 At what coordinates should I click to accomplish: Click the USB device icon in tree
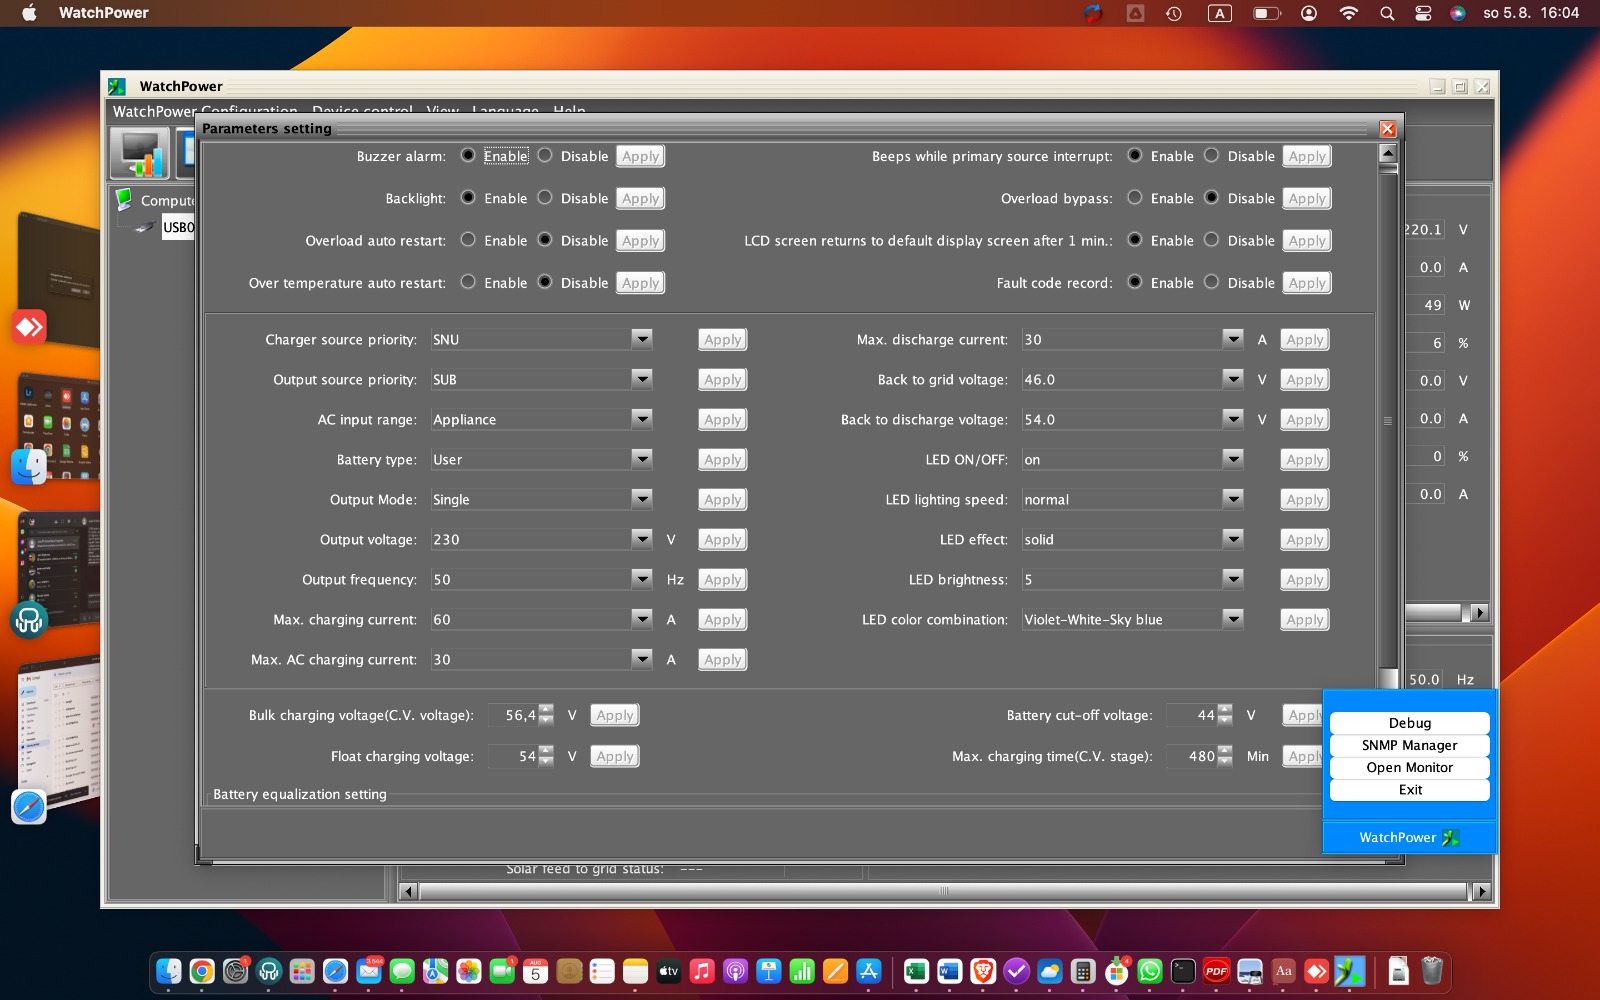[144, 227]
